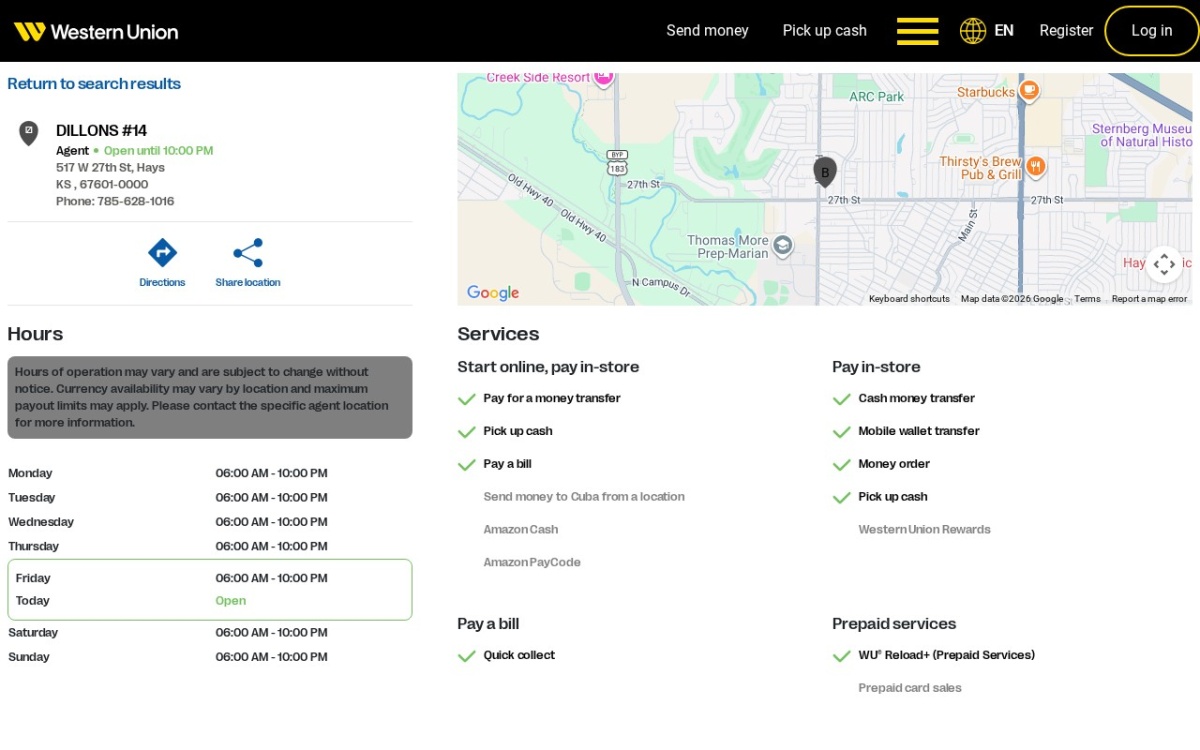1200x750 pixels.
Task: Click Map data ©2026 Google text
Action: (x=1012, y=299)
